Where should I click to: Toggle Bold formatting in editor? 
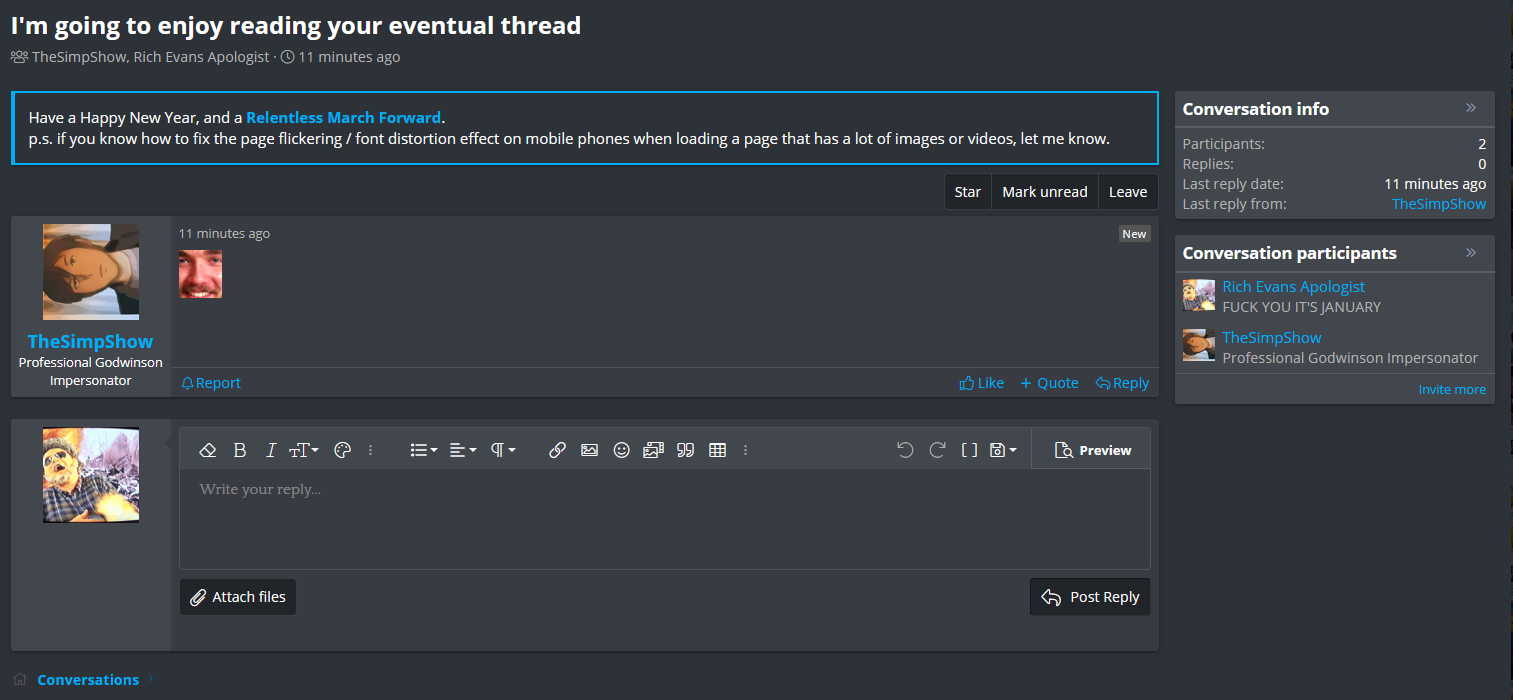(240, 450)
